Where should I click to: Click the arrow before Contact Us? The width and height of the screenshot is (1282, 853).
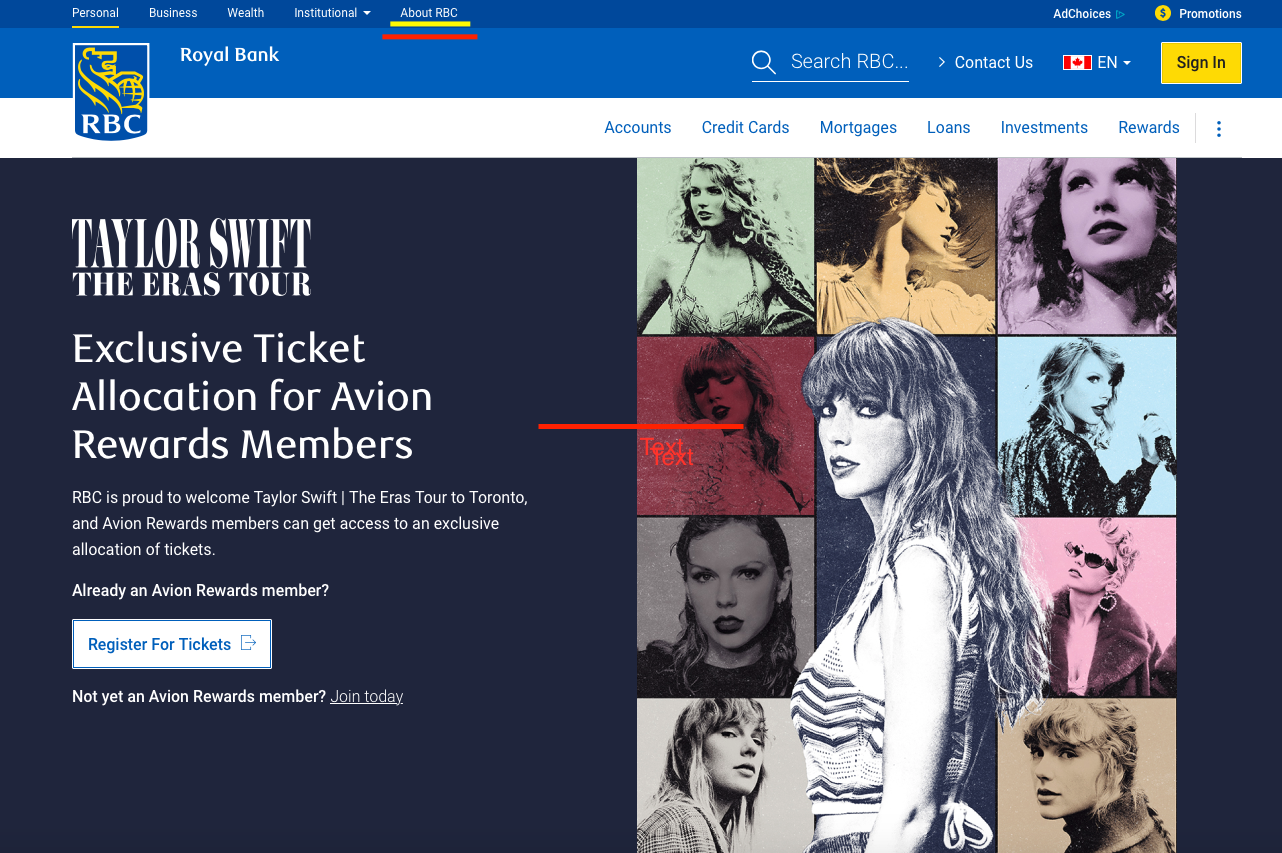click(941, 62)
